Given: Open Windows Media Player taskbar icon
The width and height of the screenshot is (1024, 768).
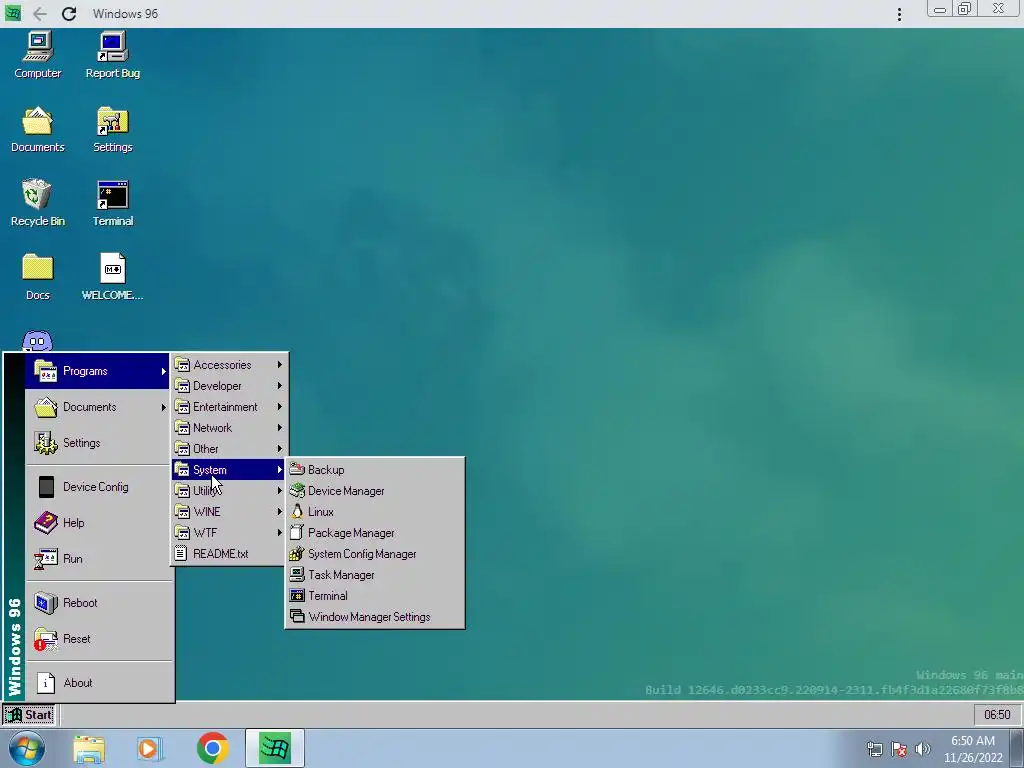Looking at the screenshot, I should click(149, 748).
